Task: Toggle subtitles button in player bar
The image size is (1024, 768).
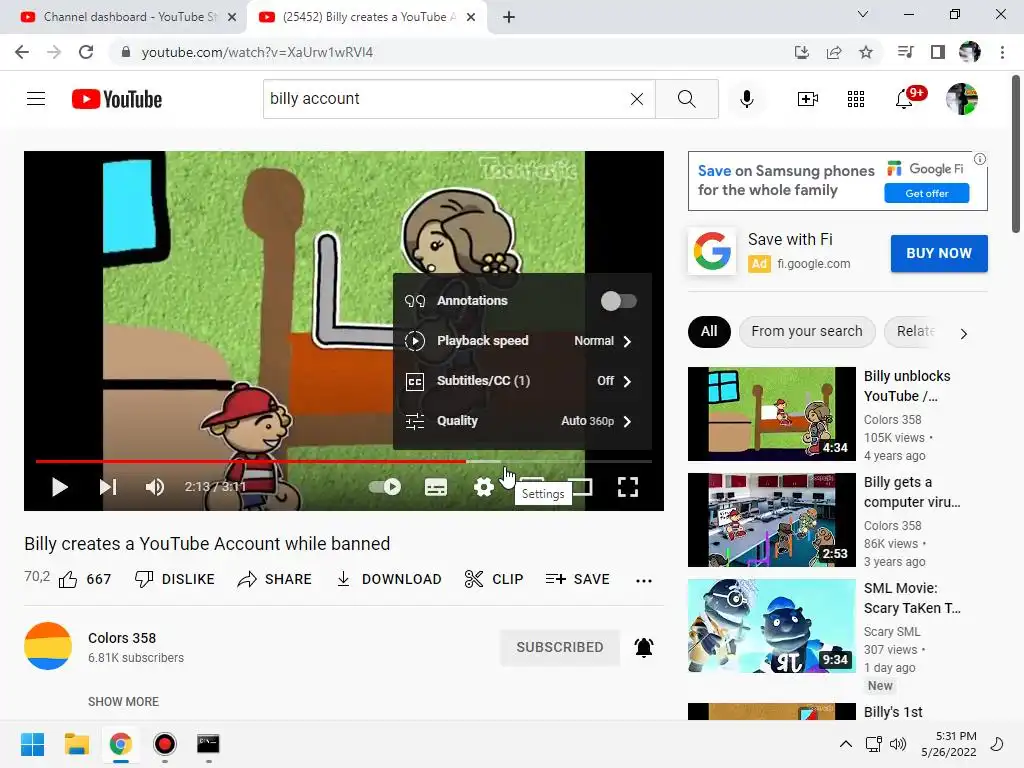Action: 436,487
